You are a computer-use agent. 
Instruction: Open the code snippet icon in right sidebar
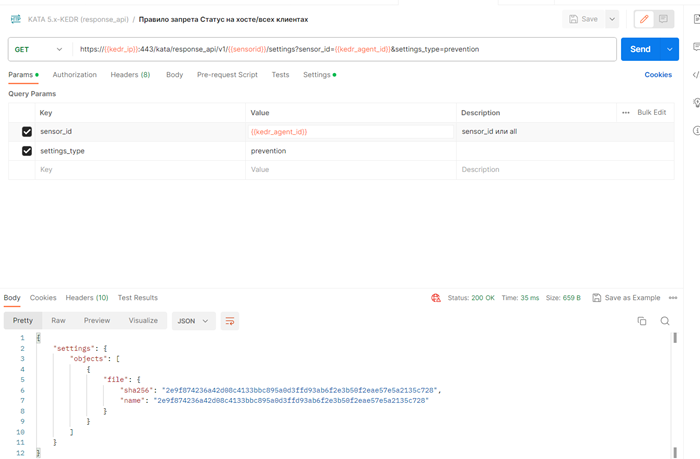[x=695, y=75]
